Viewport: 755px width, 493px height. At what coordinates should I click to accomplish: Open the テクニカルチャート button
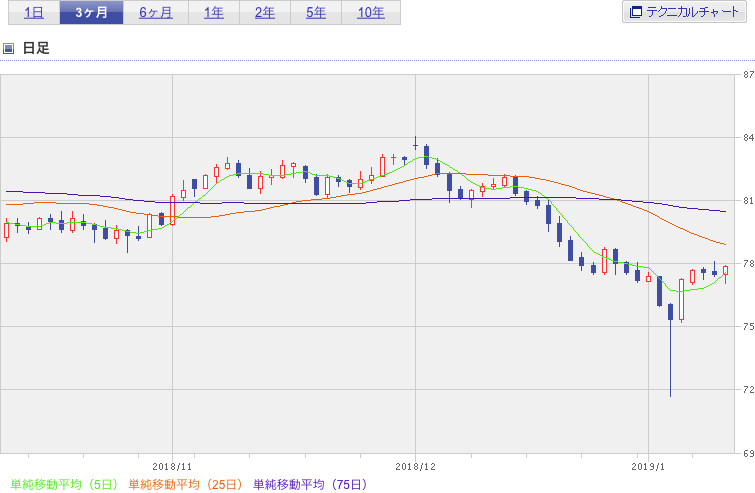684,12
